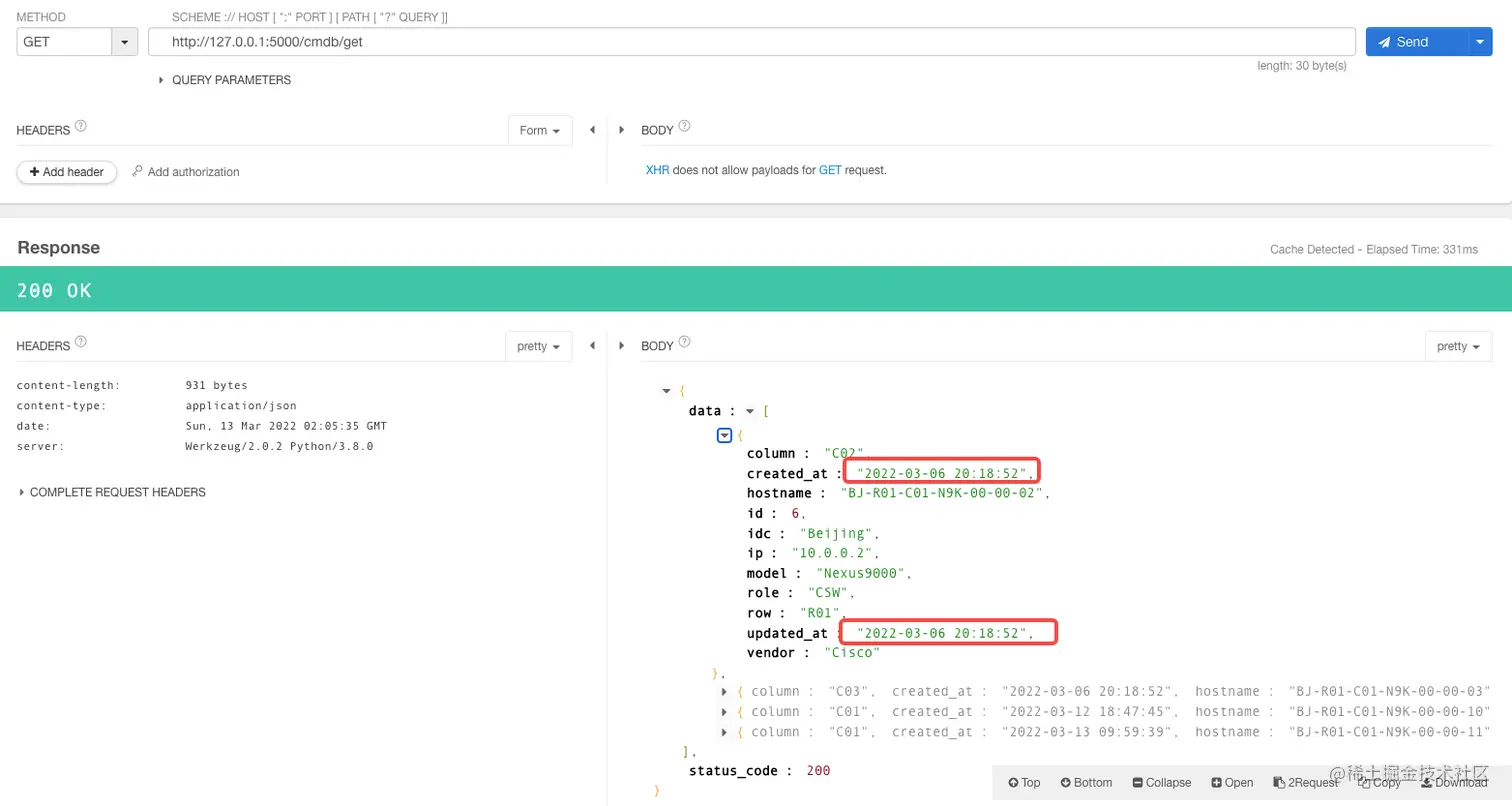Expand the row created 2022-03-13 09:59:39
This screenshot has width=1512, height=806.
point(724,732)
